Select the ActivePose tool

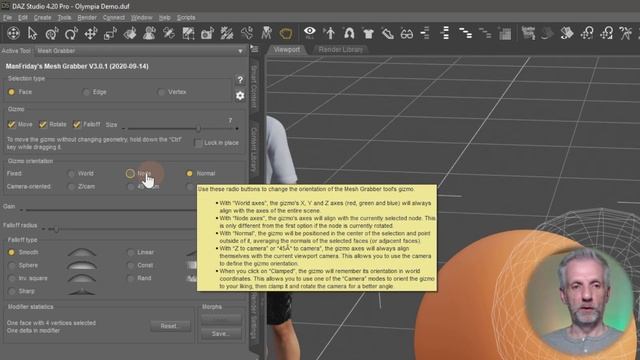pos(52,33)
